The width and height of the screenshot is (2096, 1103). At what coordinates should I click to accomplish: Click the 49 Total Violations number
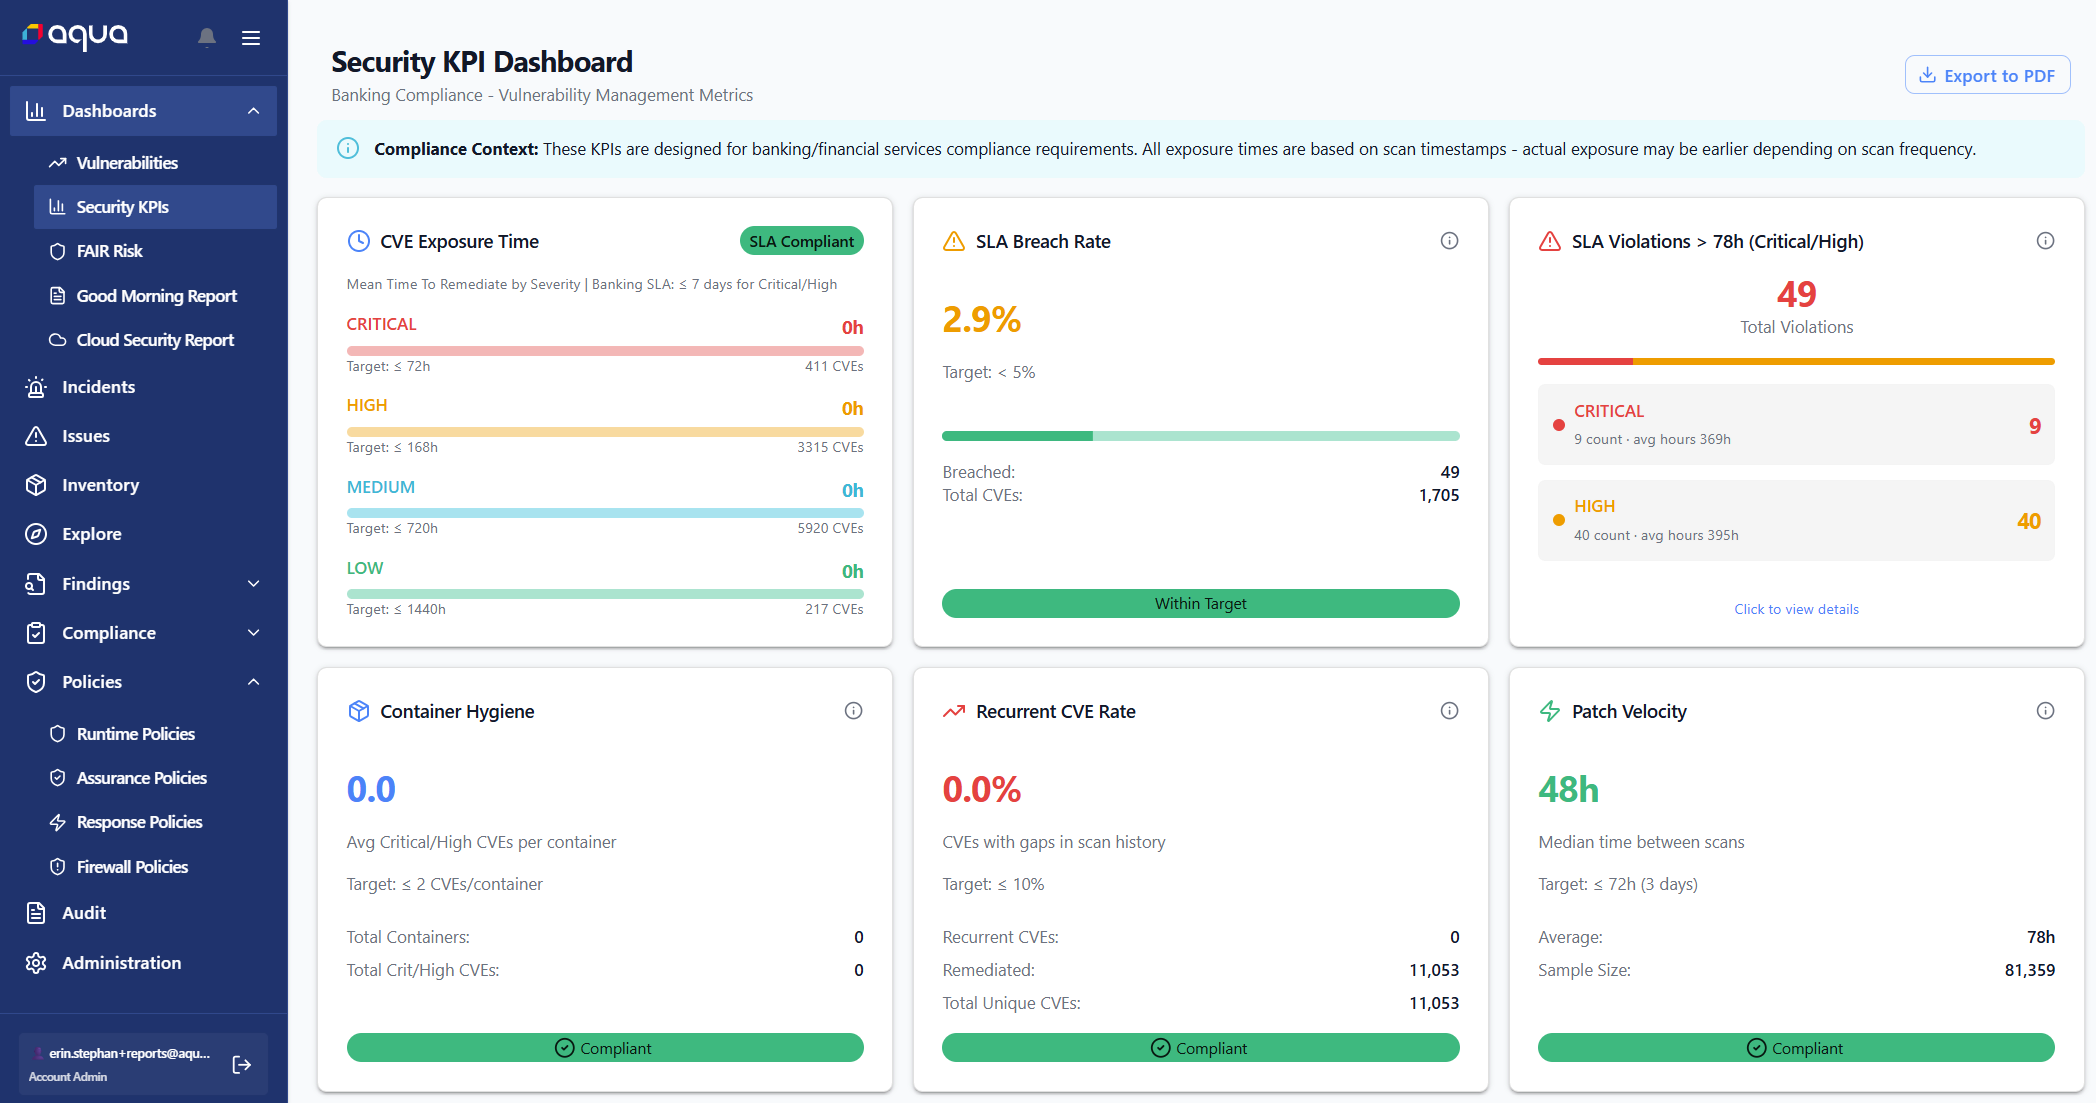coord(1796,294)
